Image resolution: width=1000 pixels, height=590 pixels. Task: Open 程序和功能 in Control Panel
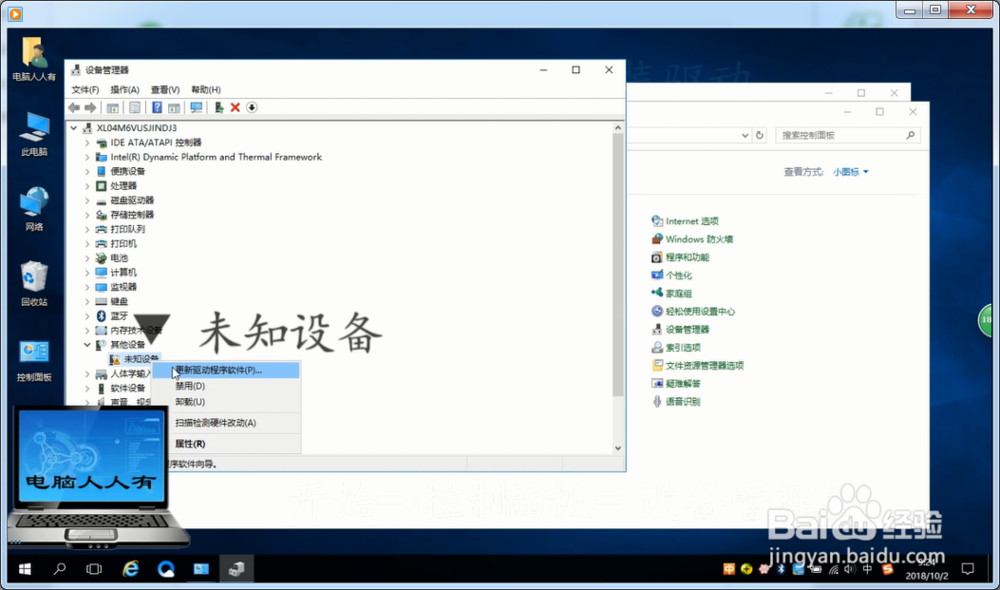pos(687,257)
